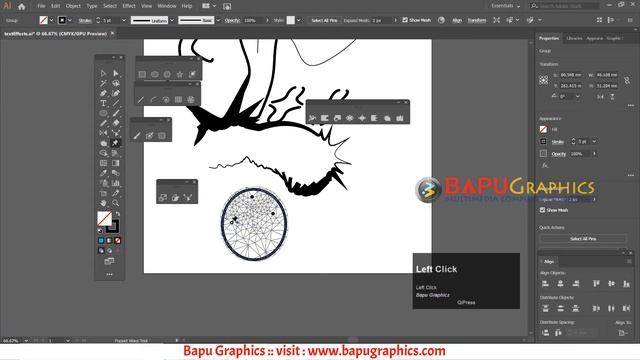The width and height of the screenshot is (640, 360).
Task: Click the Transform link in control bar
Action: 477,20
